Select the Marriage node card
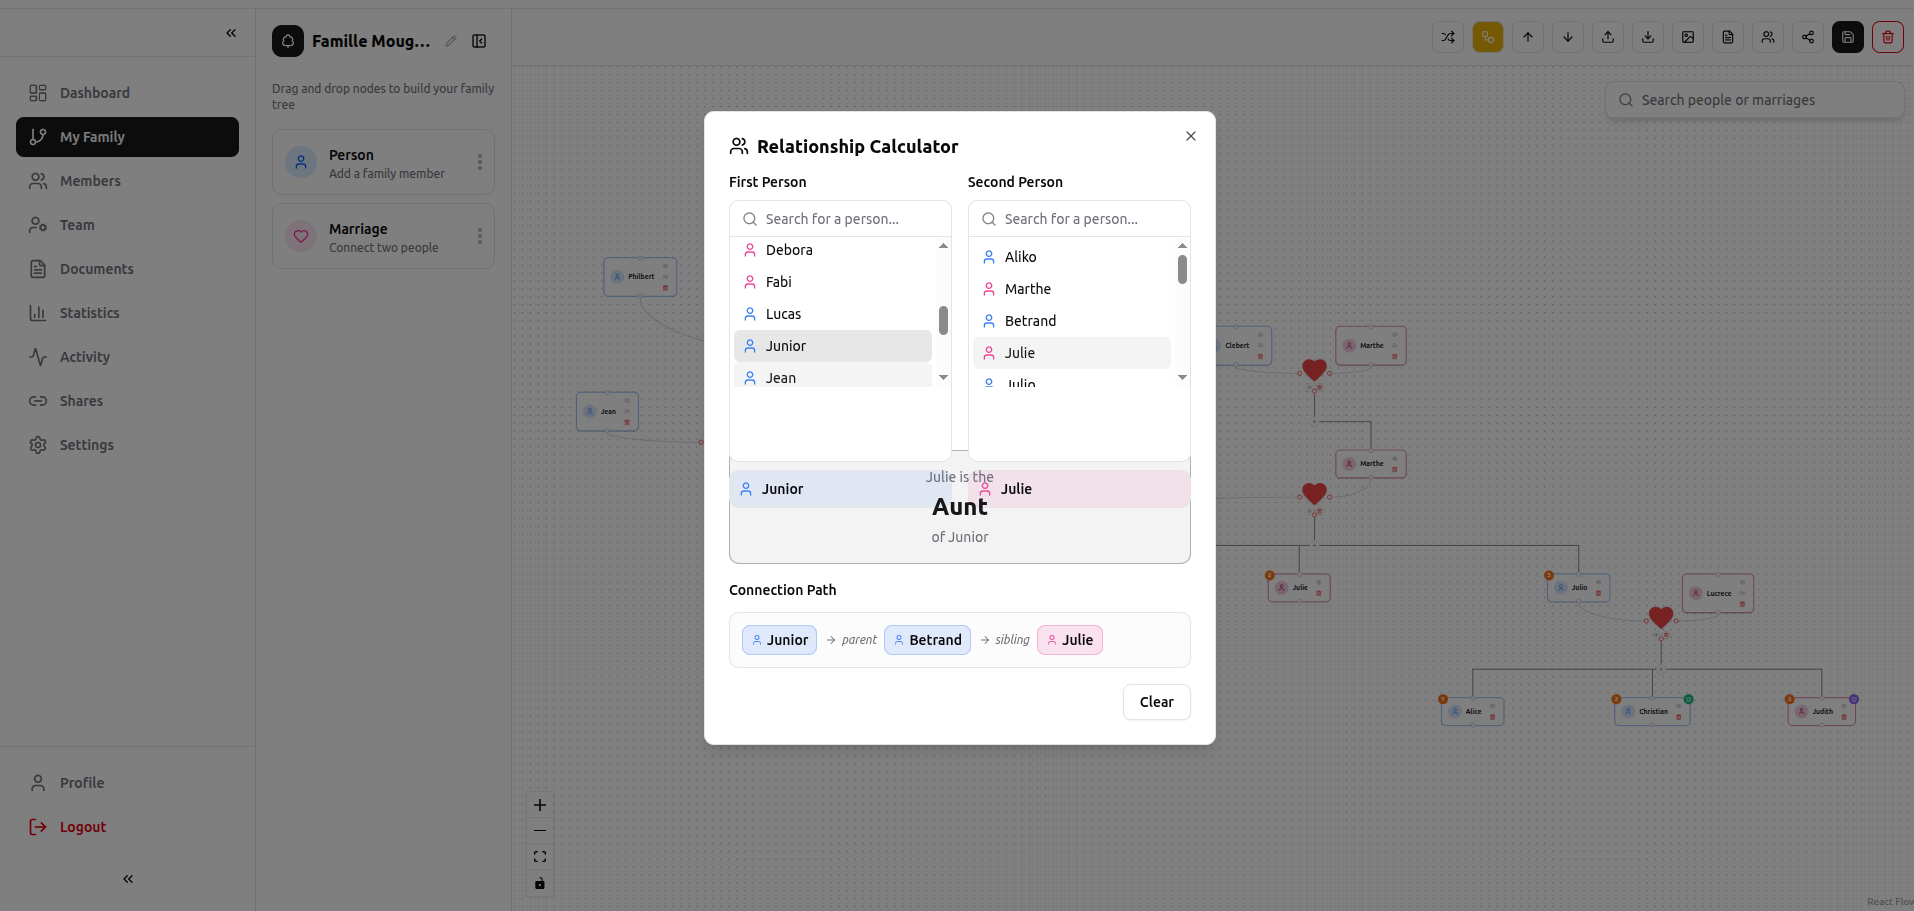The image size is (1914, 911). pos(383,236)
